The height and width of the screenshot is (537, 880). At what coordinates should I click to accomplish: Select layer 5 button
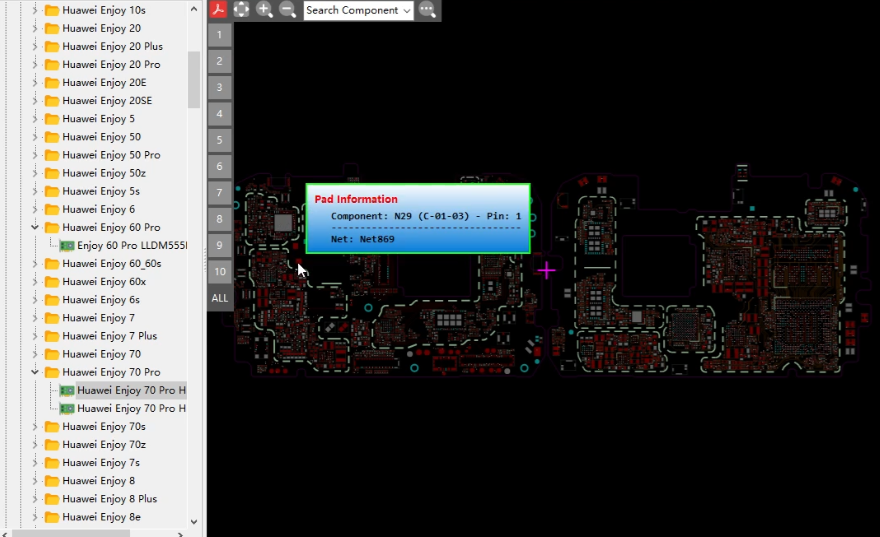pos(219,140)
